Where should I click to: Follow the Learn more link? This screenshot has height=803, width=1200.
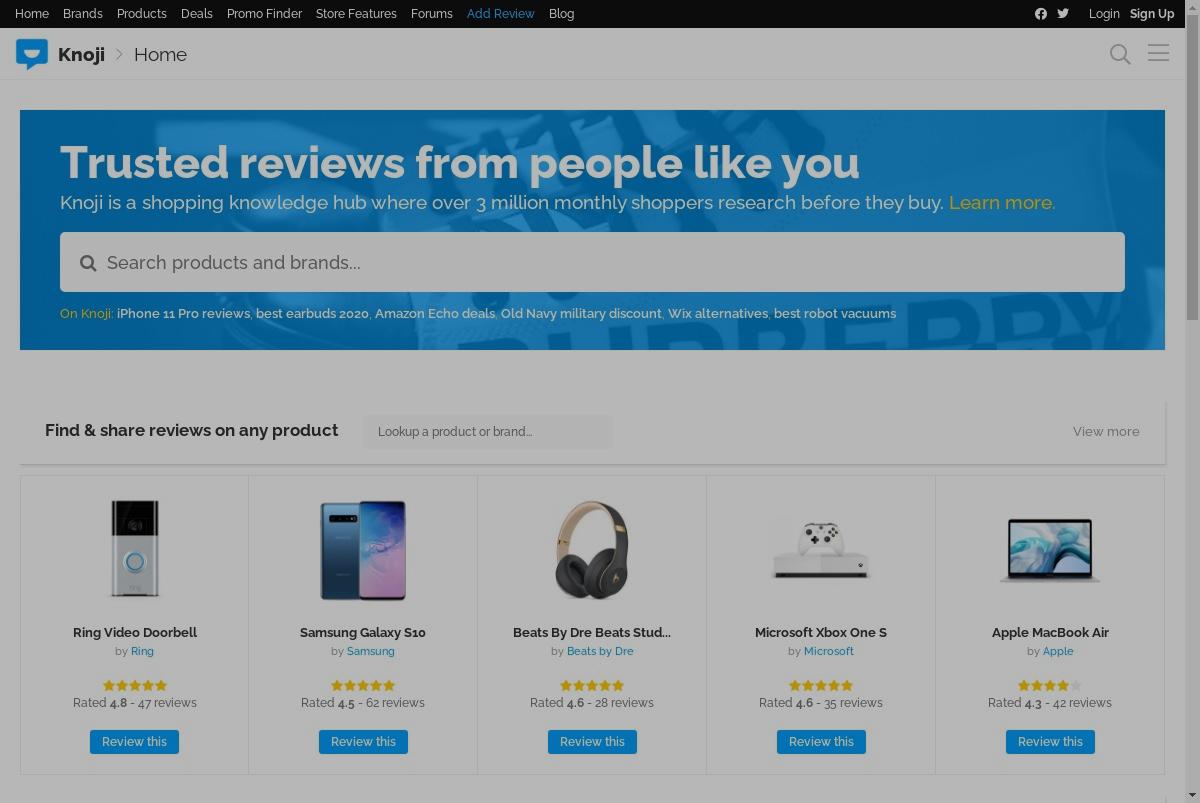(x=1001, y=203)
